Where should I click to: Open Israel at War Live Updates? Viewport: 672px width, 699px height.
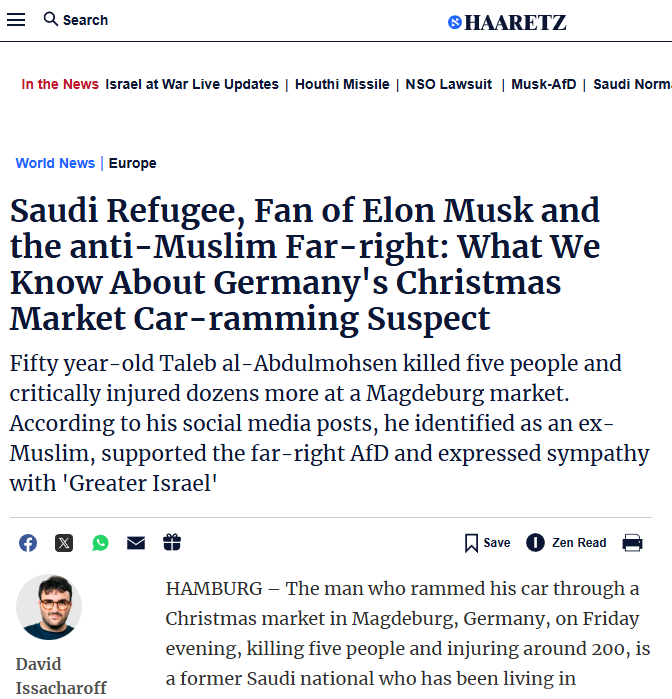point(192,85)
